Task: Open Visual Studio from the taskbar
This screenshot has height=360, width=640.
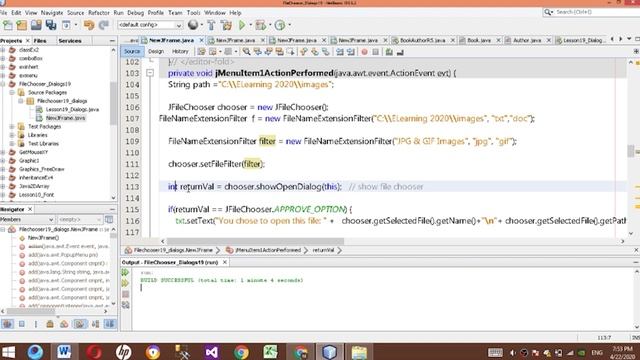Action: pyautogui.click(x=211, y=352)
